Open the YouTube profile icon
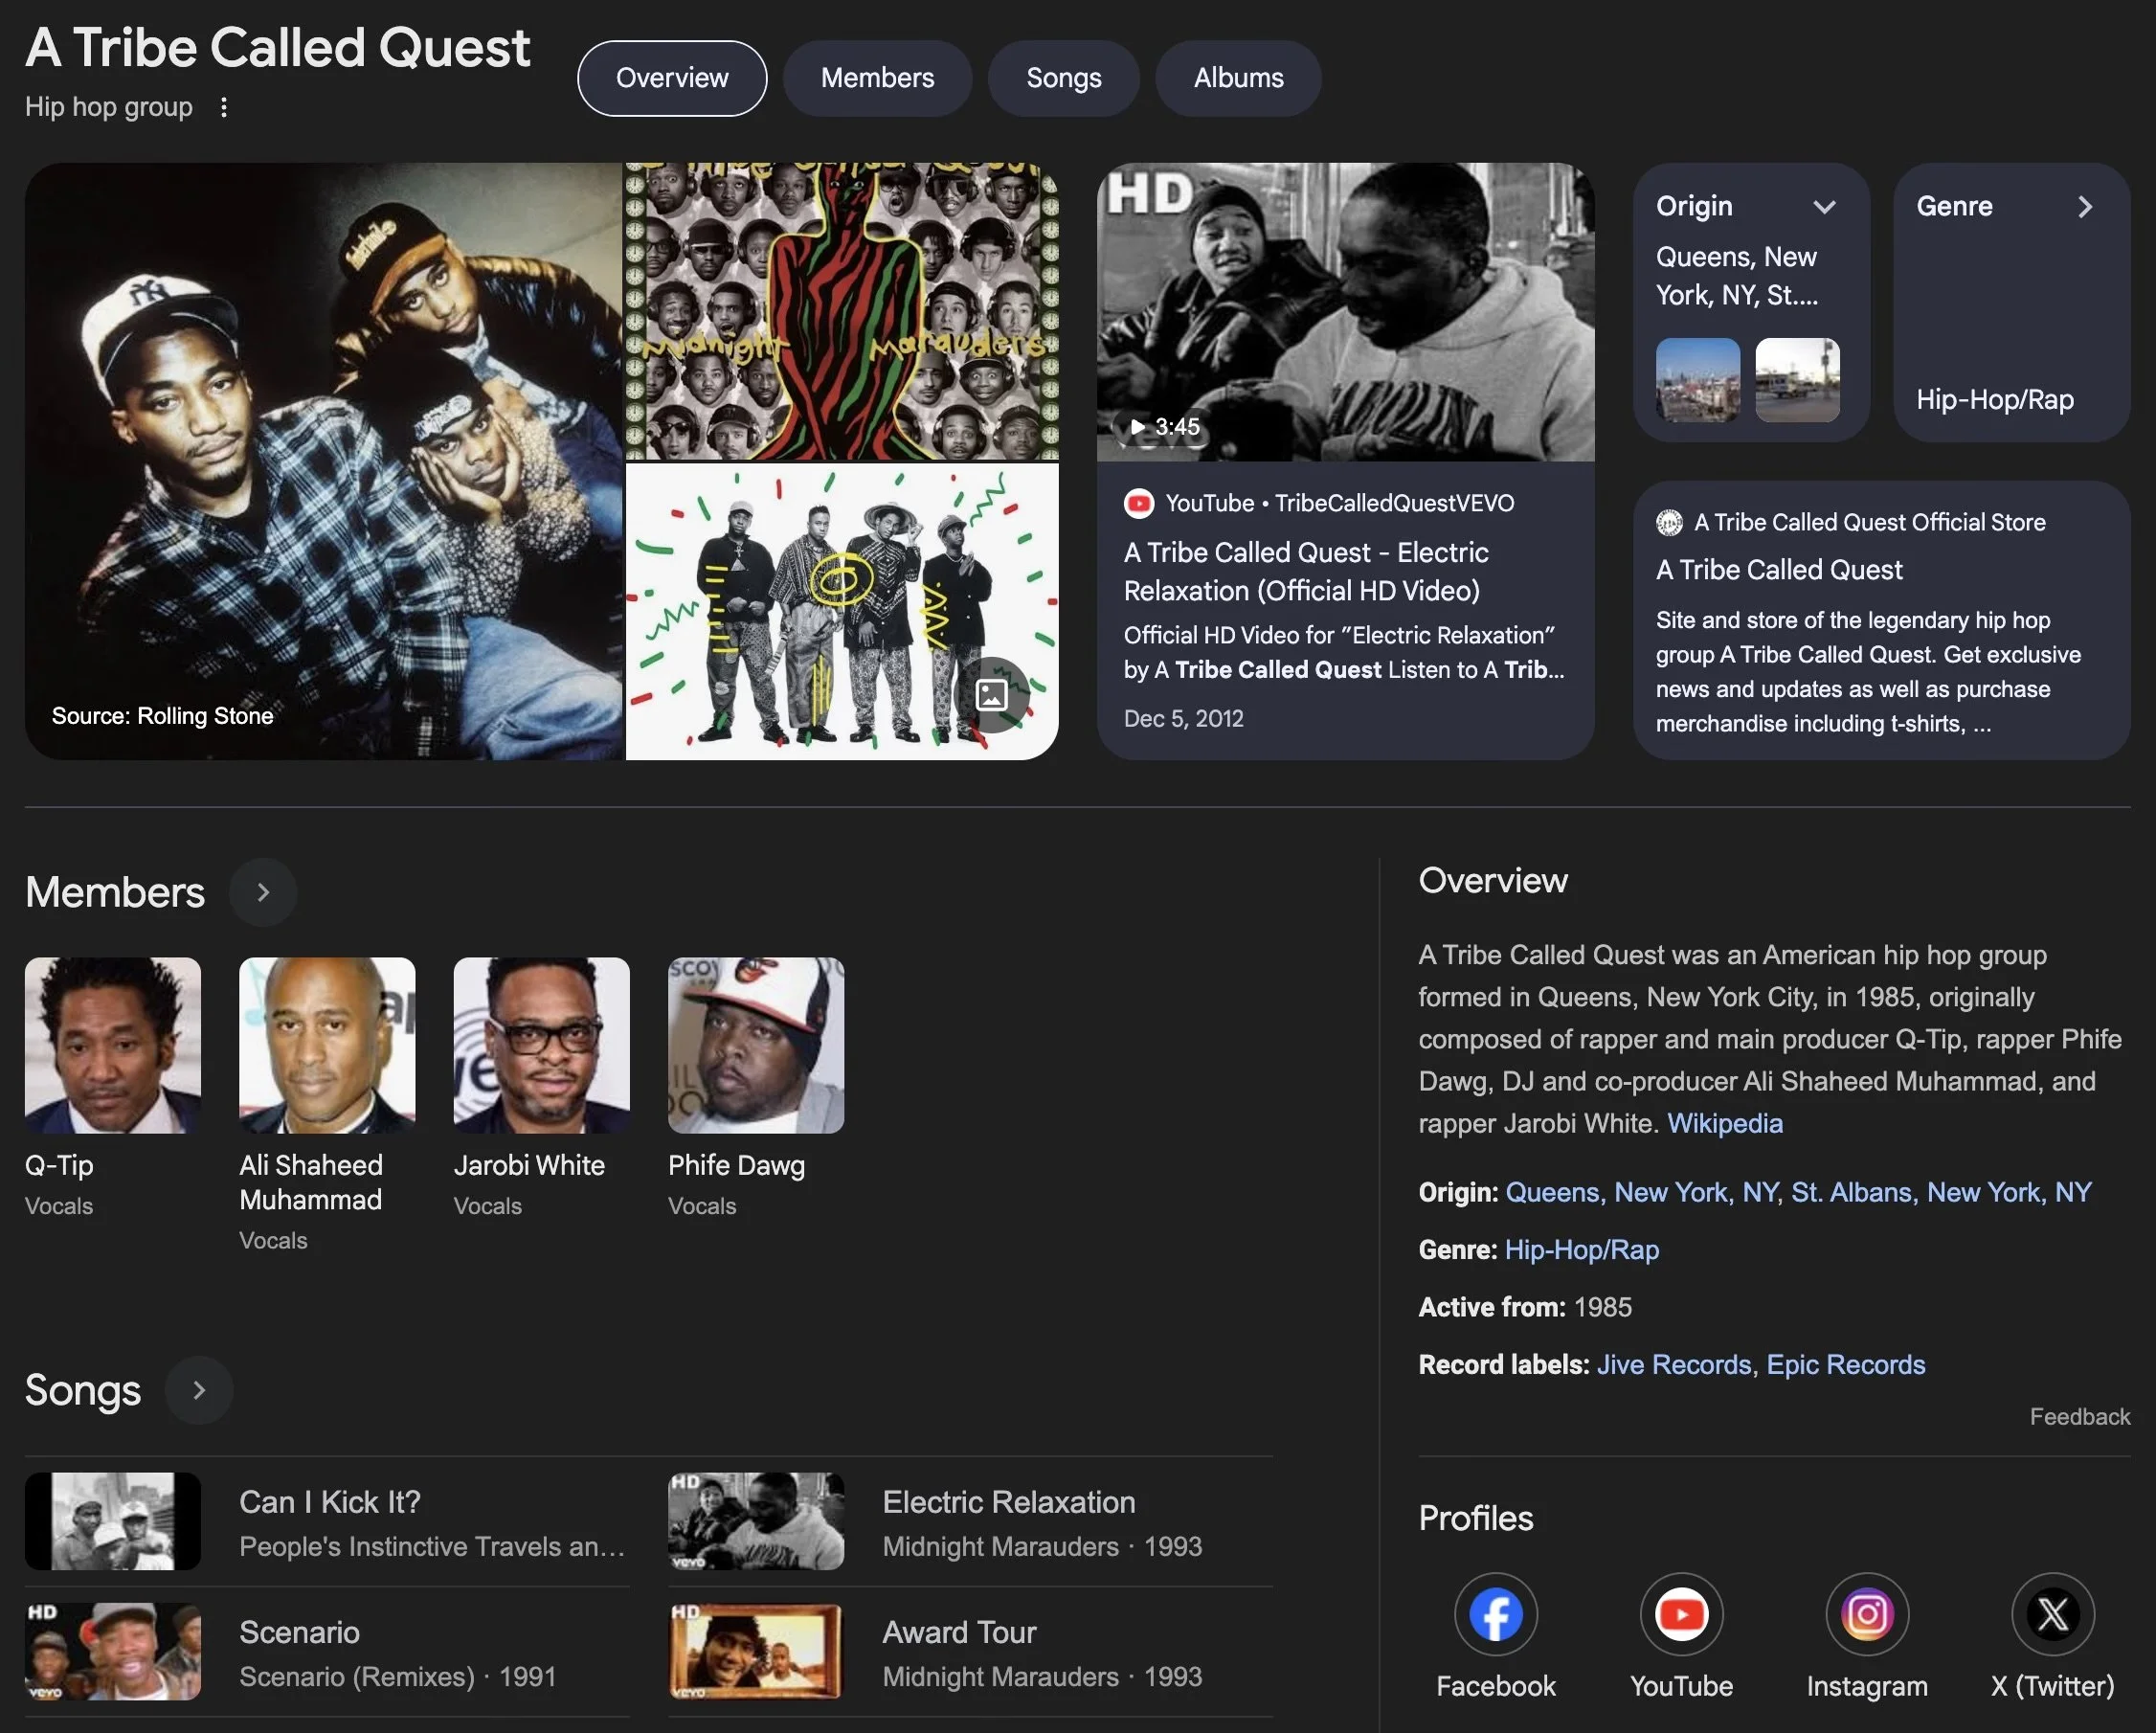The image size is (2156, 1733). coord(1681,1614)
